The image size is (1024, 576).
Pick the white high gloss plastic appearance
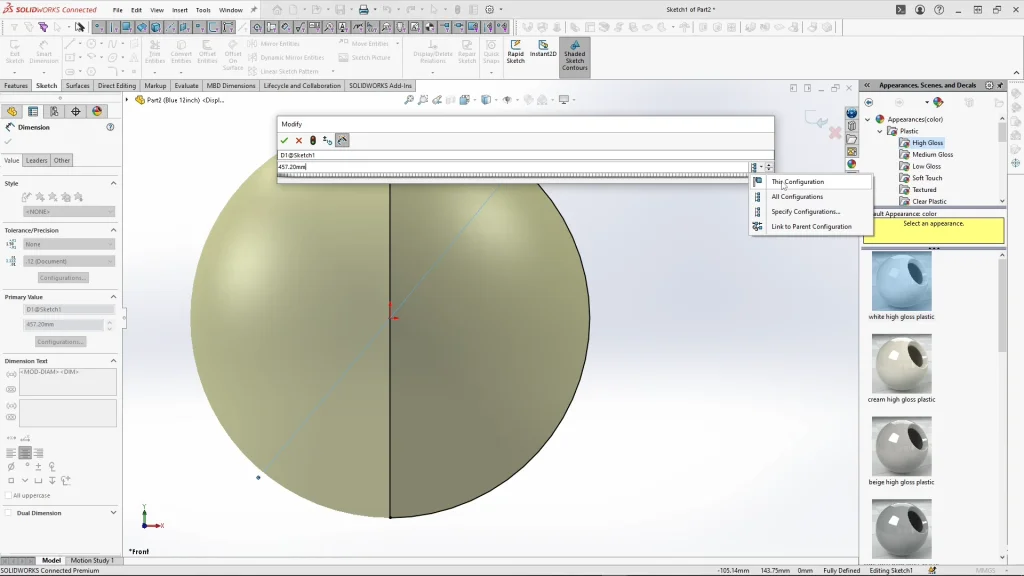coord(901,282)
